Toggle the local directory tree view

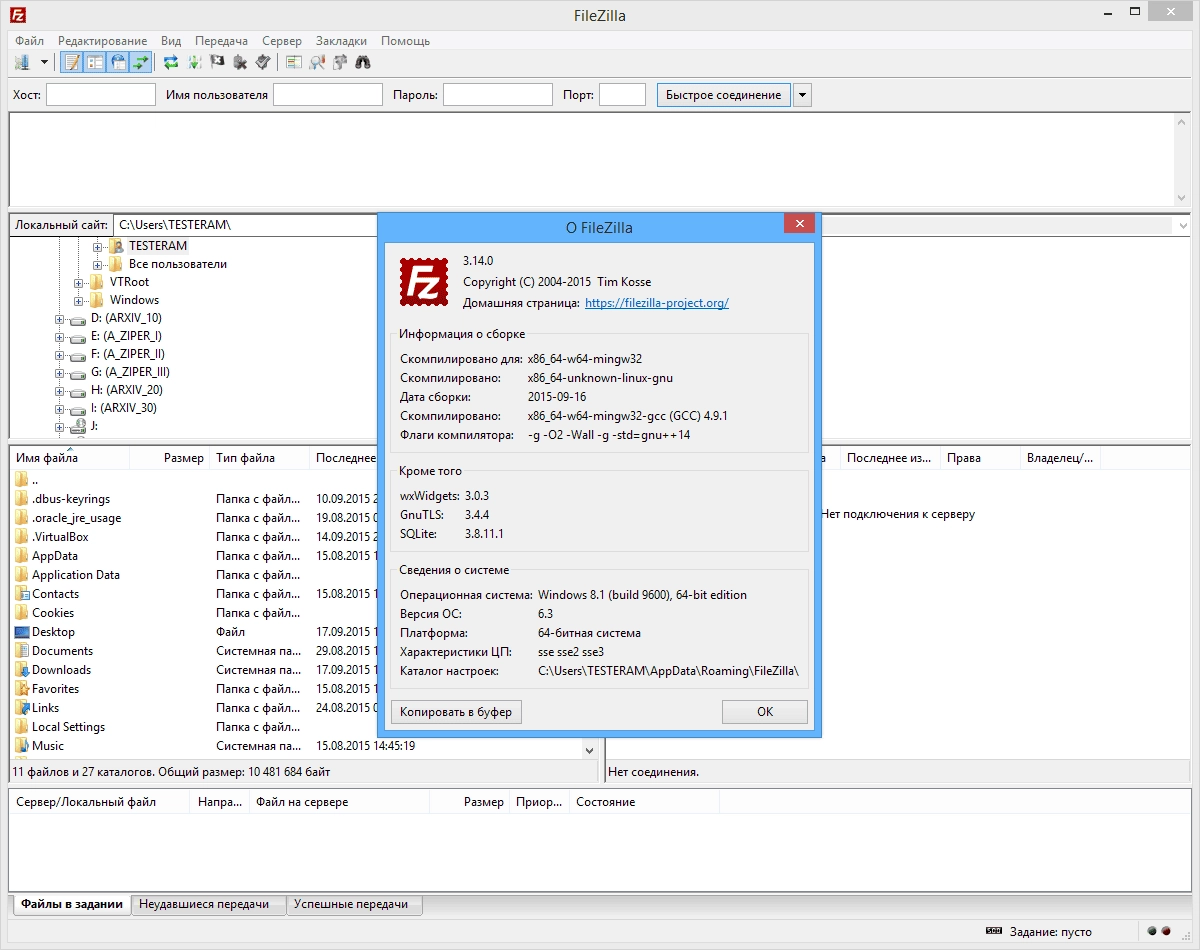(x=95, y=62)
